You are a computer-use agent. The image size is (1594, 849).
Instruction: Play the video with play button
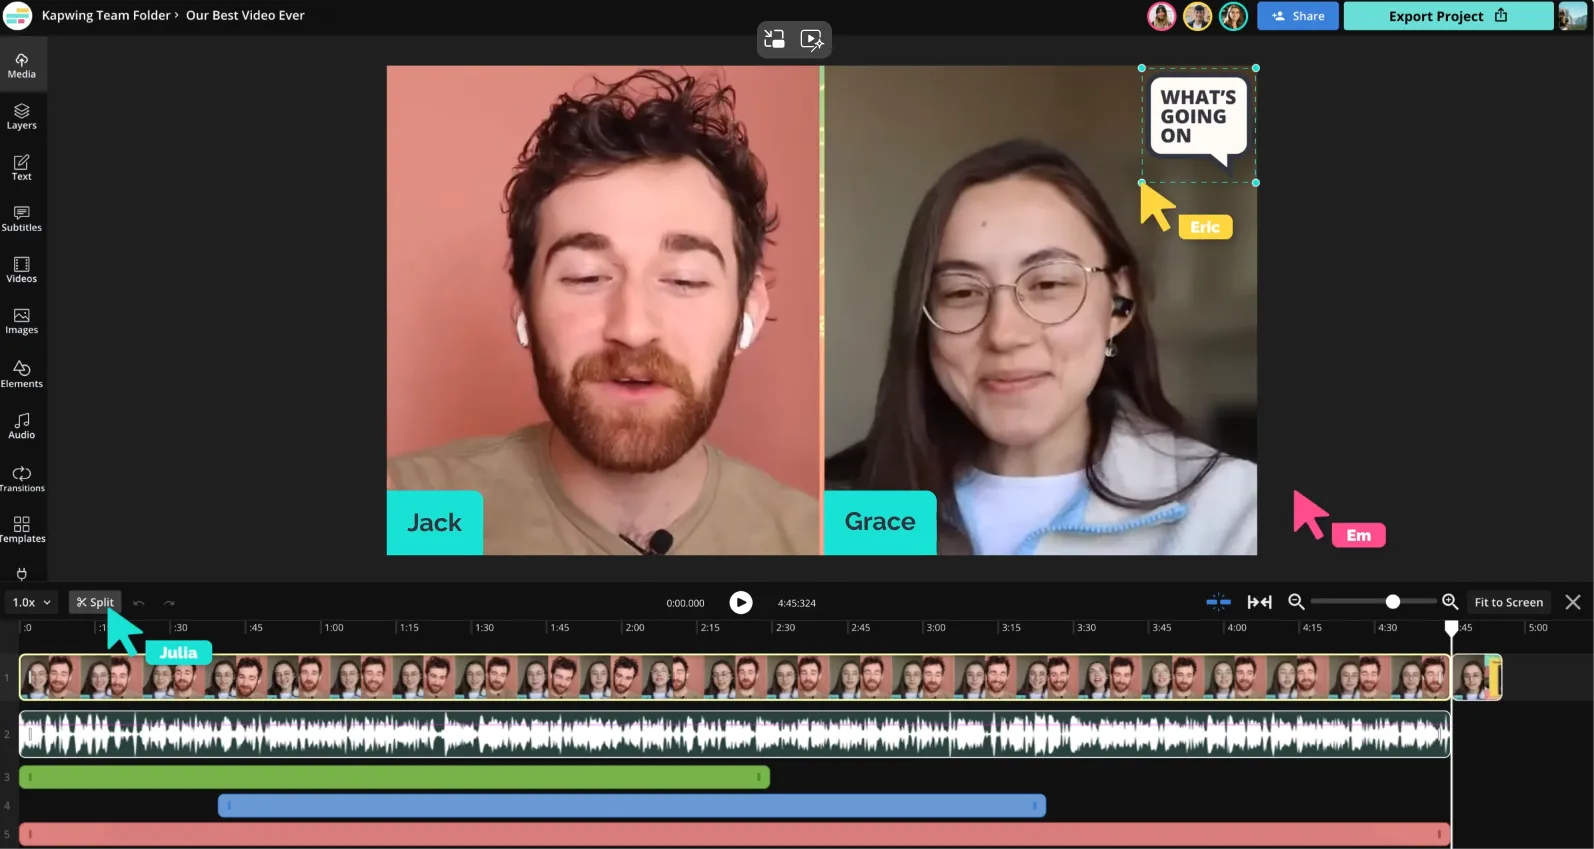click(x=741, y=602)
